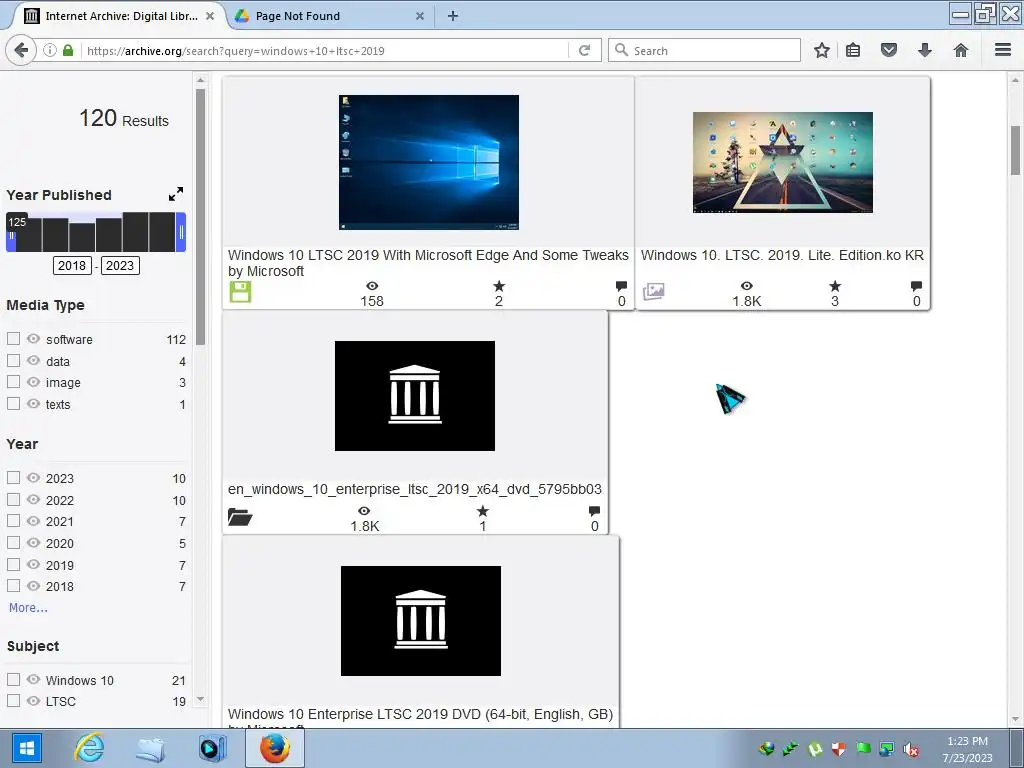Toggle the eye icon beside 2019
1024x768 pixels.
tap(33, 564)
